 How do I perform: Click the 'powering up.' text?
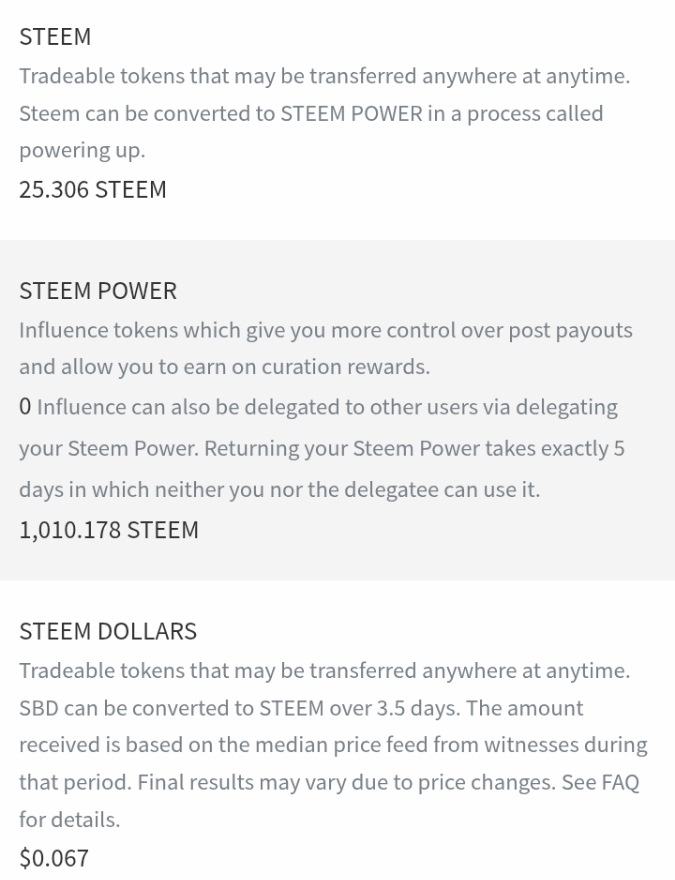[82, 151]
